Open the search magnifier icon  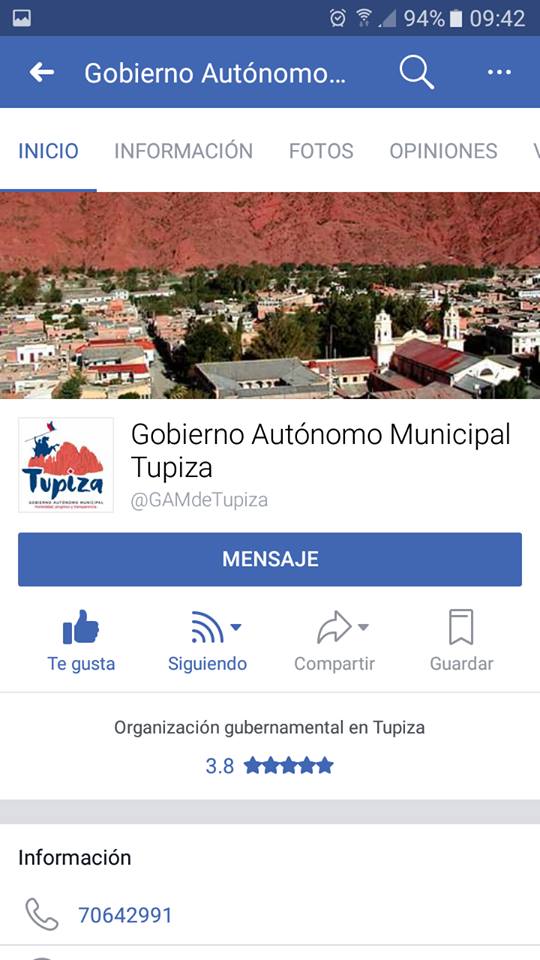(x=417, y=73)
